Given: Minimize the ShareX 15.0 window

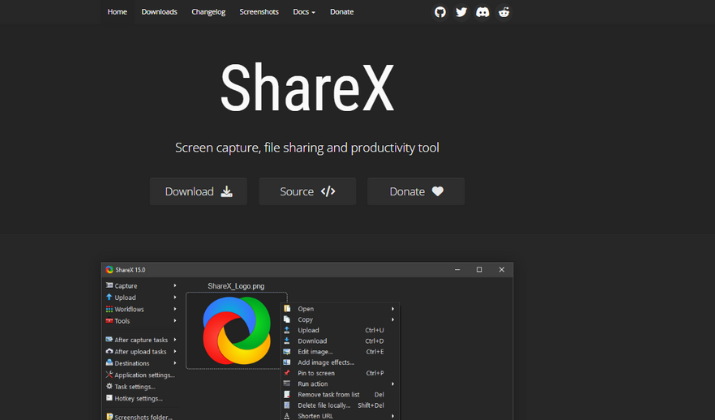Looking at the screenshot, I should click(457, 270).
